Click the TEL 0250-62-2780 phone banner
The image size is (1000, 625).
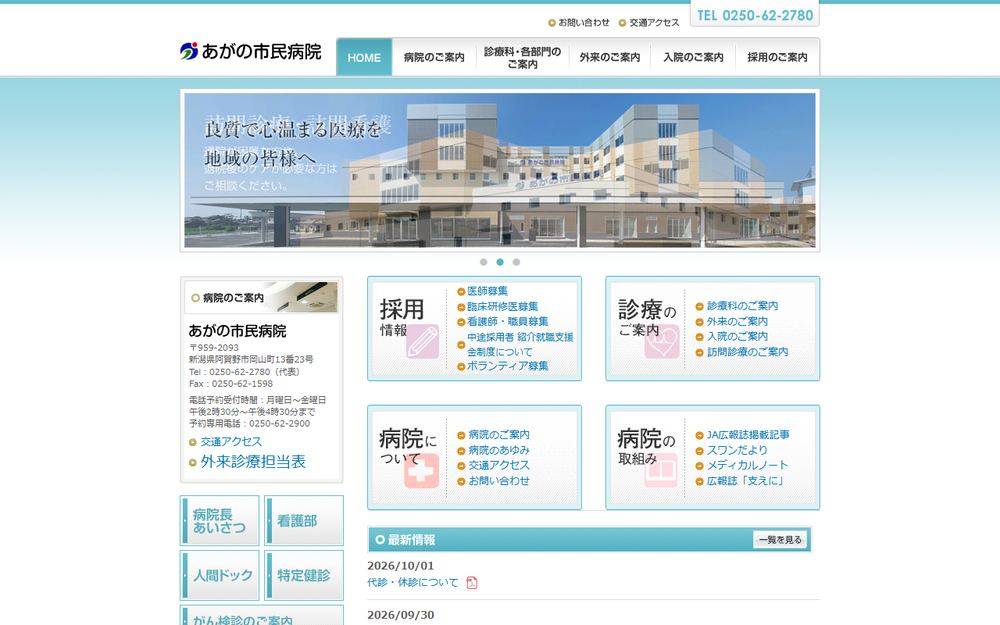[755, 15]
